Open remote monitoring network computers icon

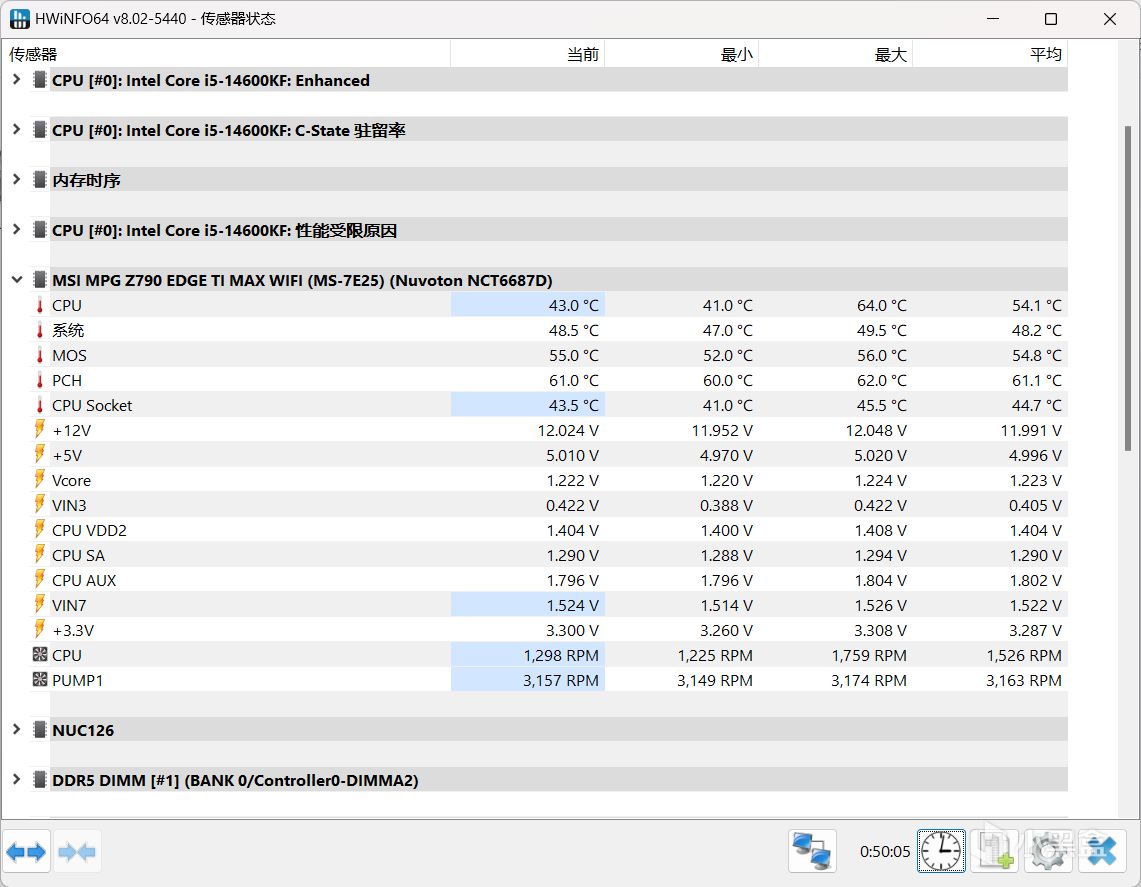point(812,851)
